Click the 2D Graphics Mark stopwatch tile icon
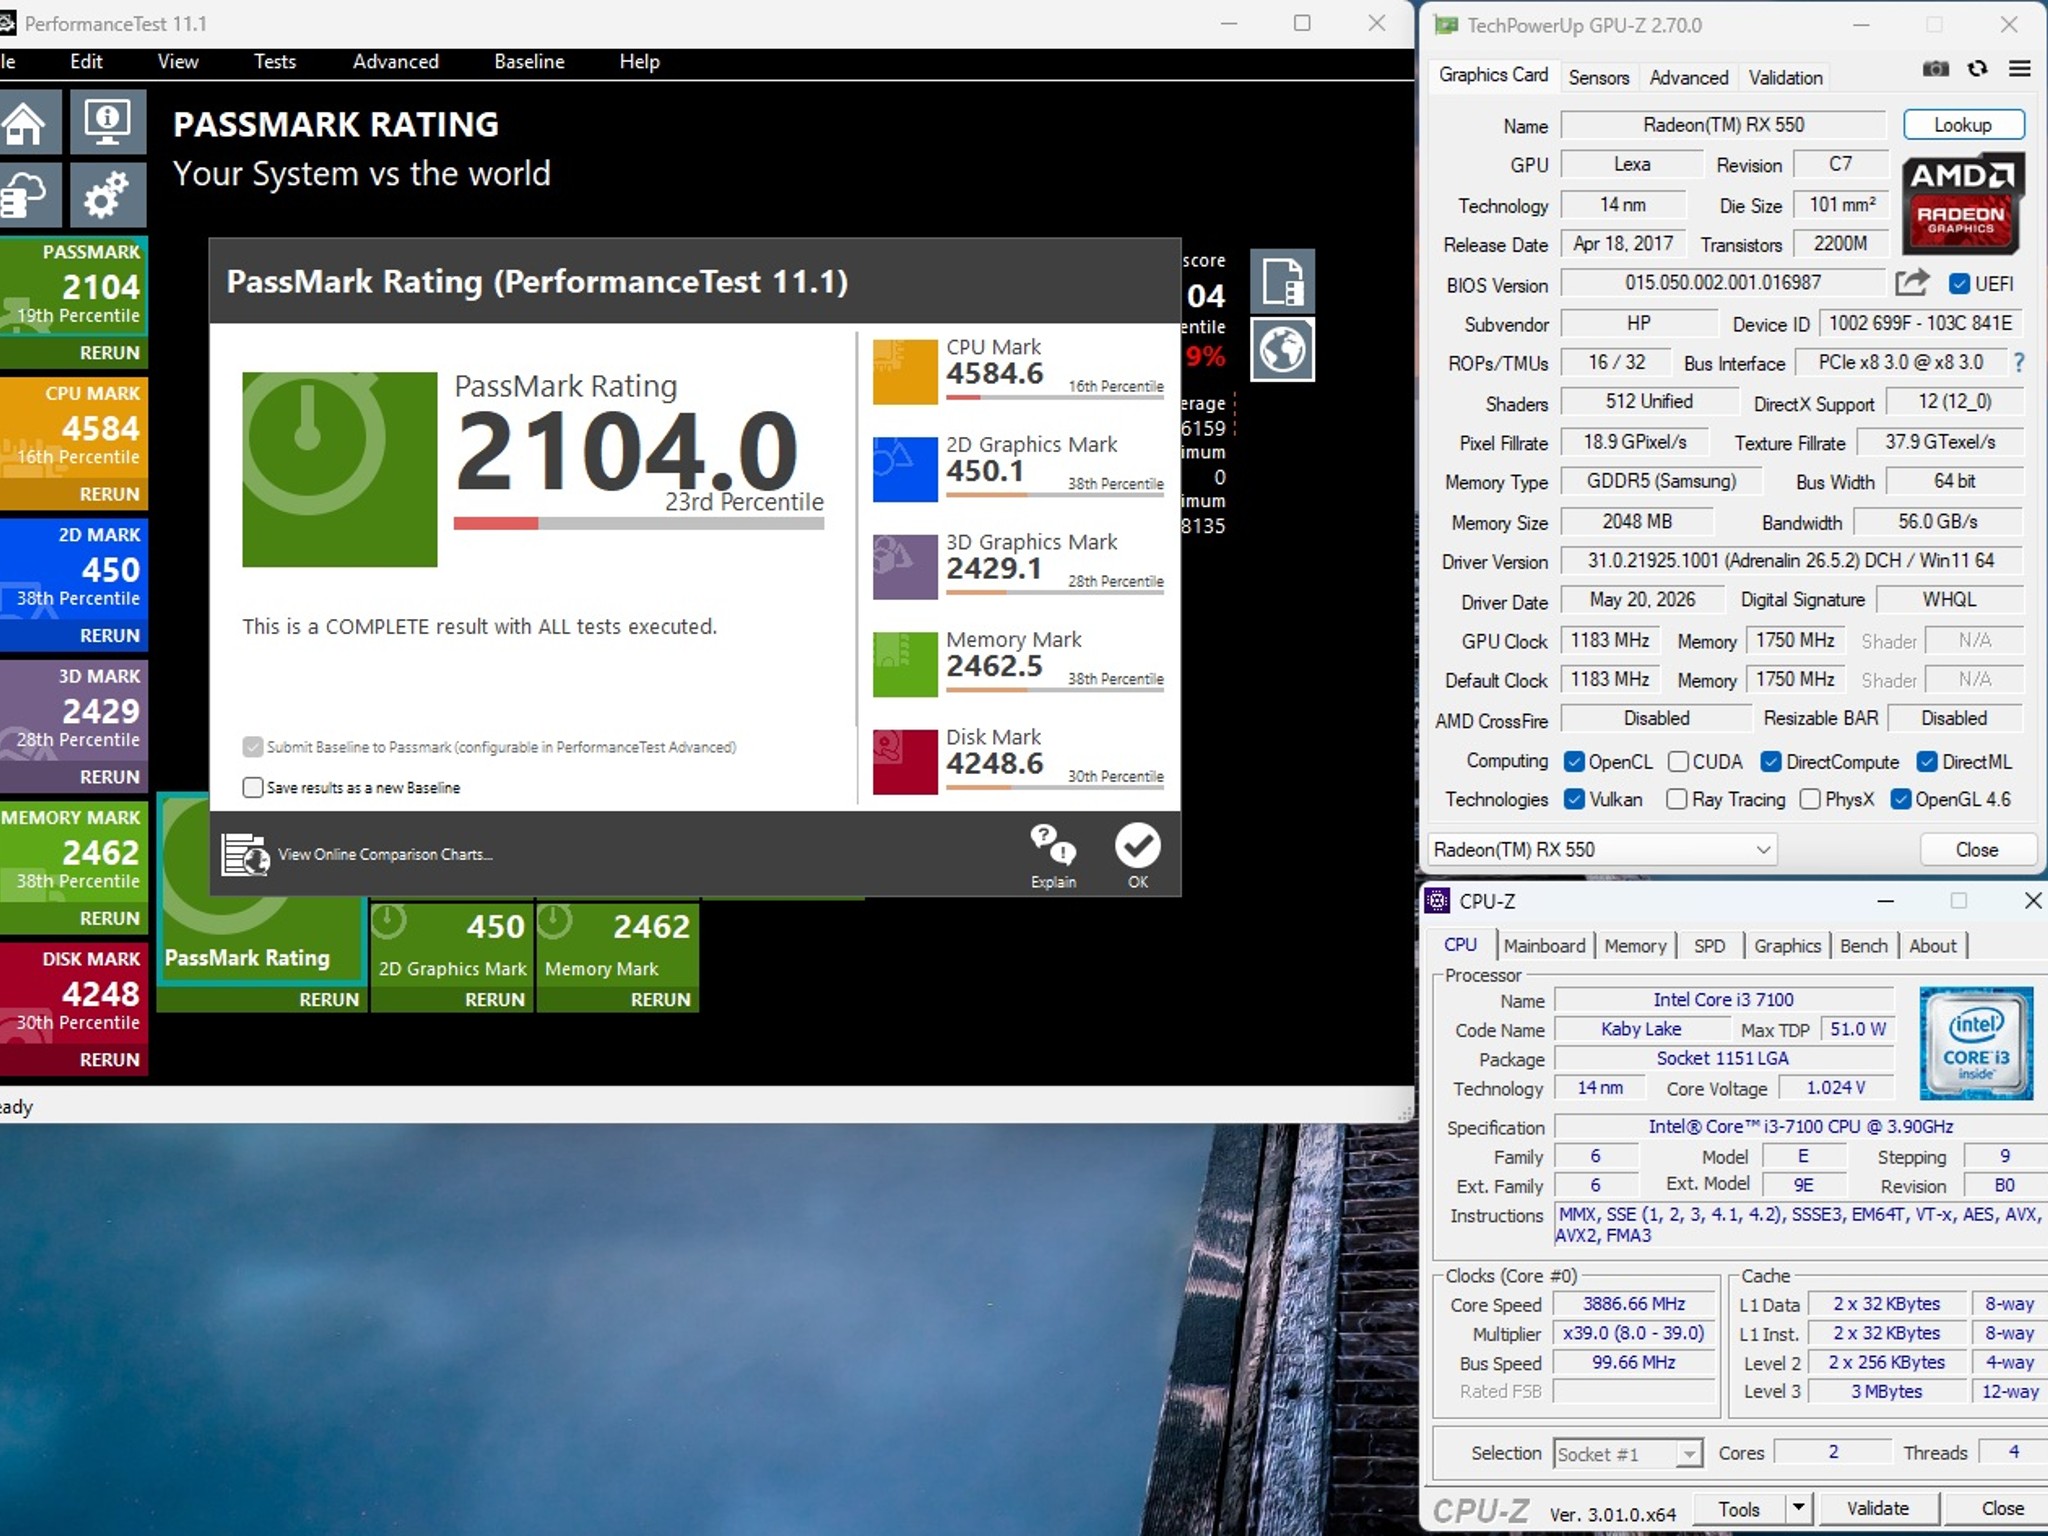 pos(388,922)
